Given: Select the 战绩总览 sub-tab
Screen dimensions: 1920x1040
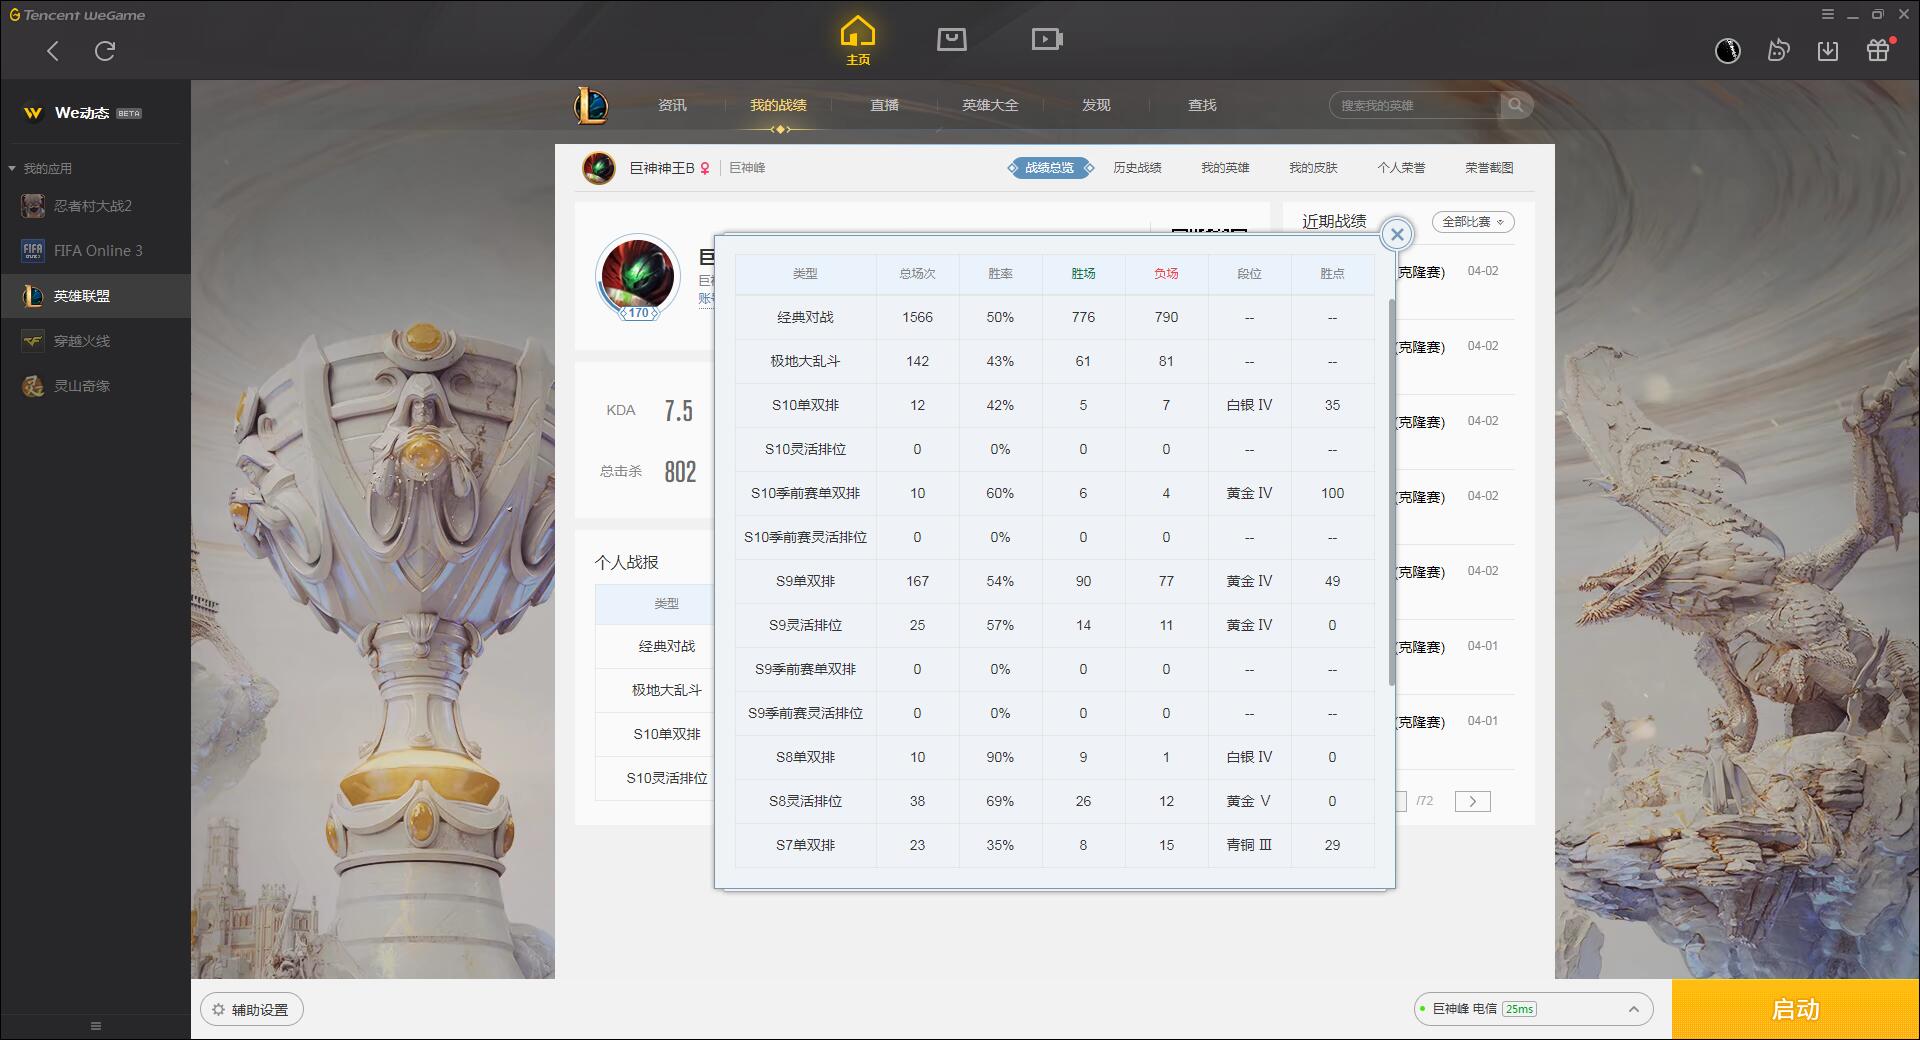Looking at the screenshot, I should click(x=1050, y=168).
